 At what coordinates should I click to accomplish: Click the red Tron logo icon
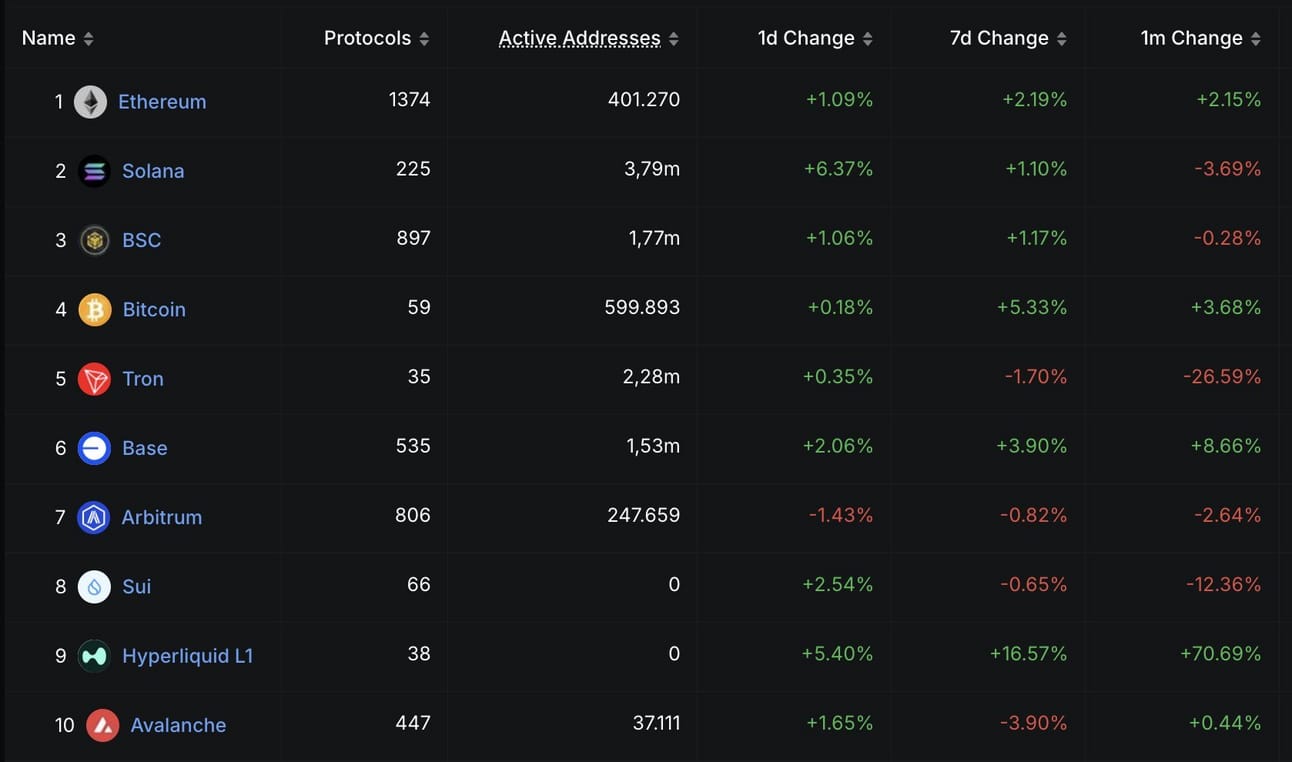[94, 379]
